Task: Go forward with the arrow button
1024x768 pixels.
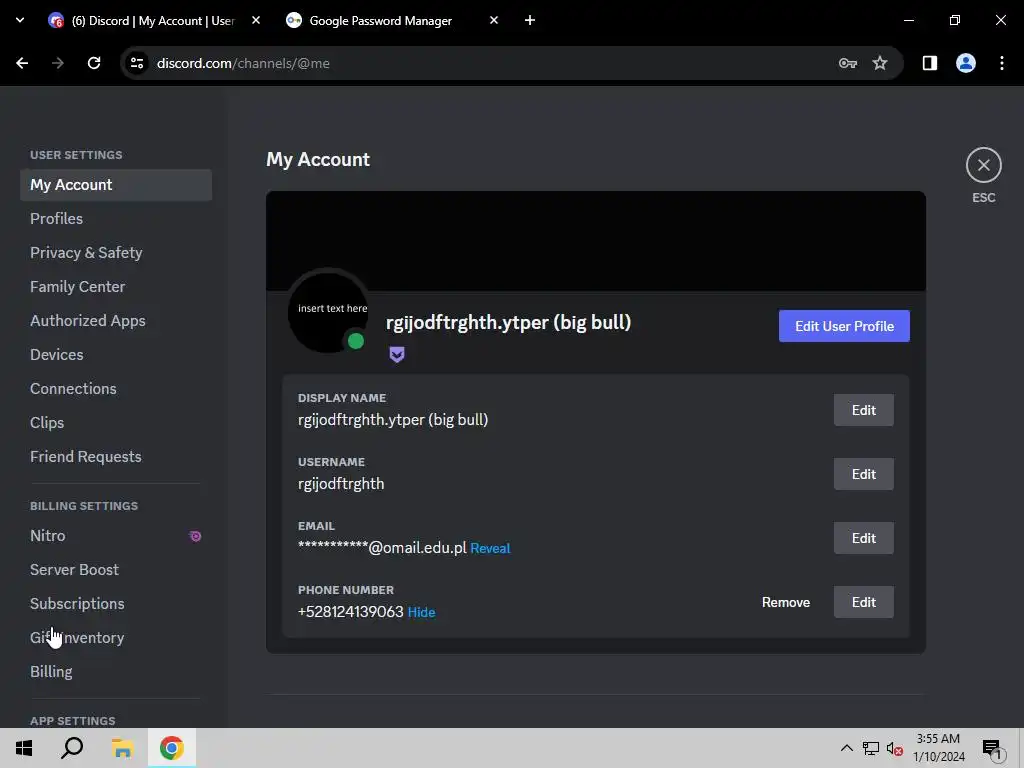Action: pyautogui.click(x=58, y=63)
